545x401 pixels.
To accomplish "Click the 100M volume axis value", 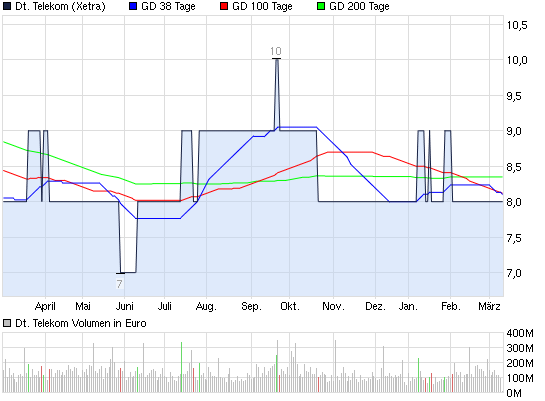I will coord(520,378).
